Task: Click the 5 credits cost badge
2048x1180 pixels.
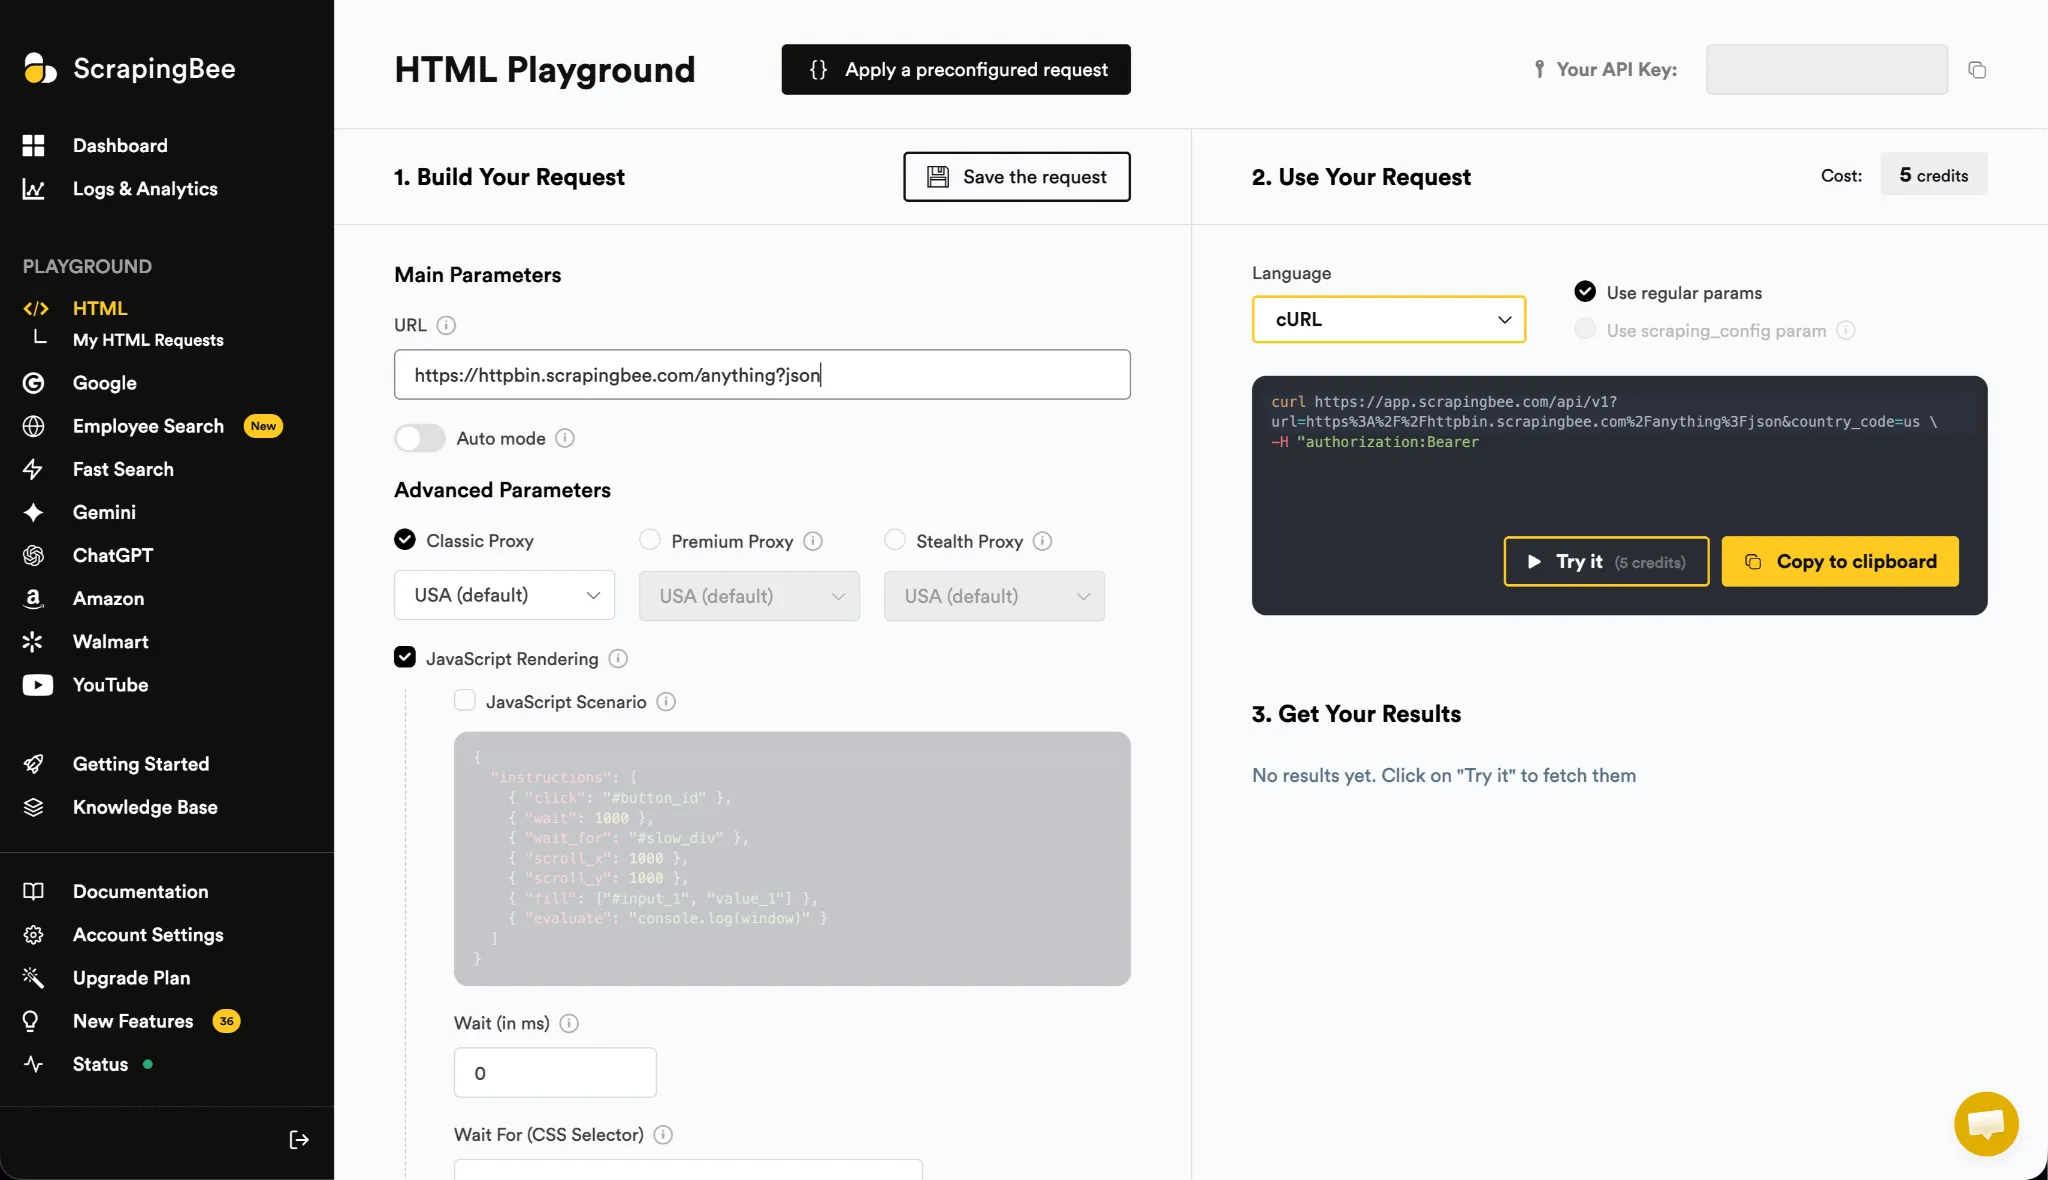Action: pyautogui.click(x=1934, y=175)
